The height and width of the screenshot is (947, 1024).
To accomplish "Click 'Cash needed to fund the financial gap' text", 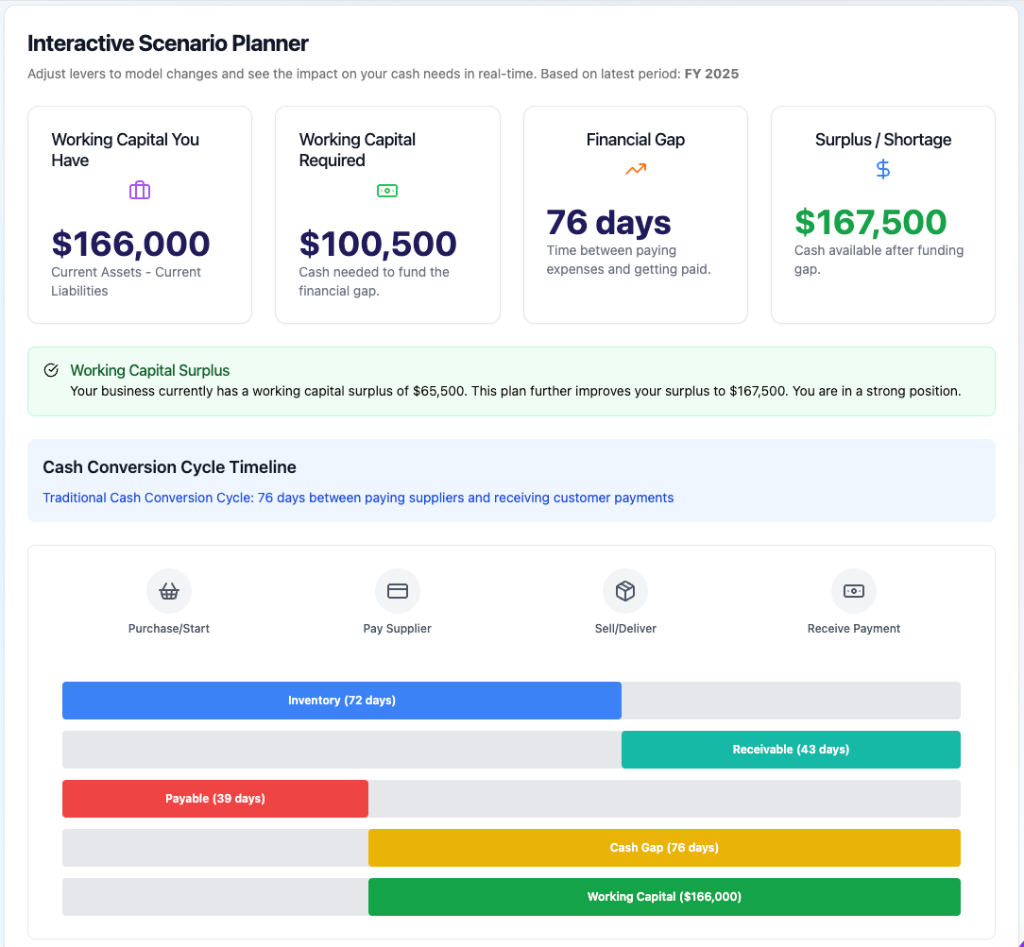I will tap(374, 281).
